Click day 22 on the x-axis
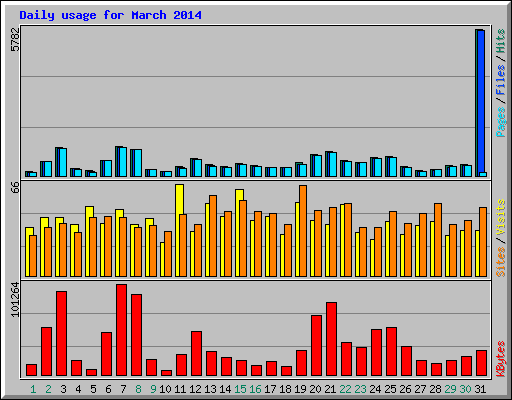 [345, 389]
